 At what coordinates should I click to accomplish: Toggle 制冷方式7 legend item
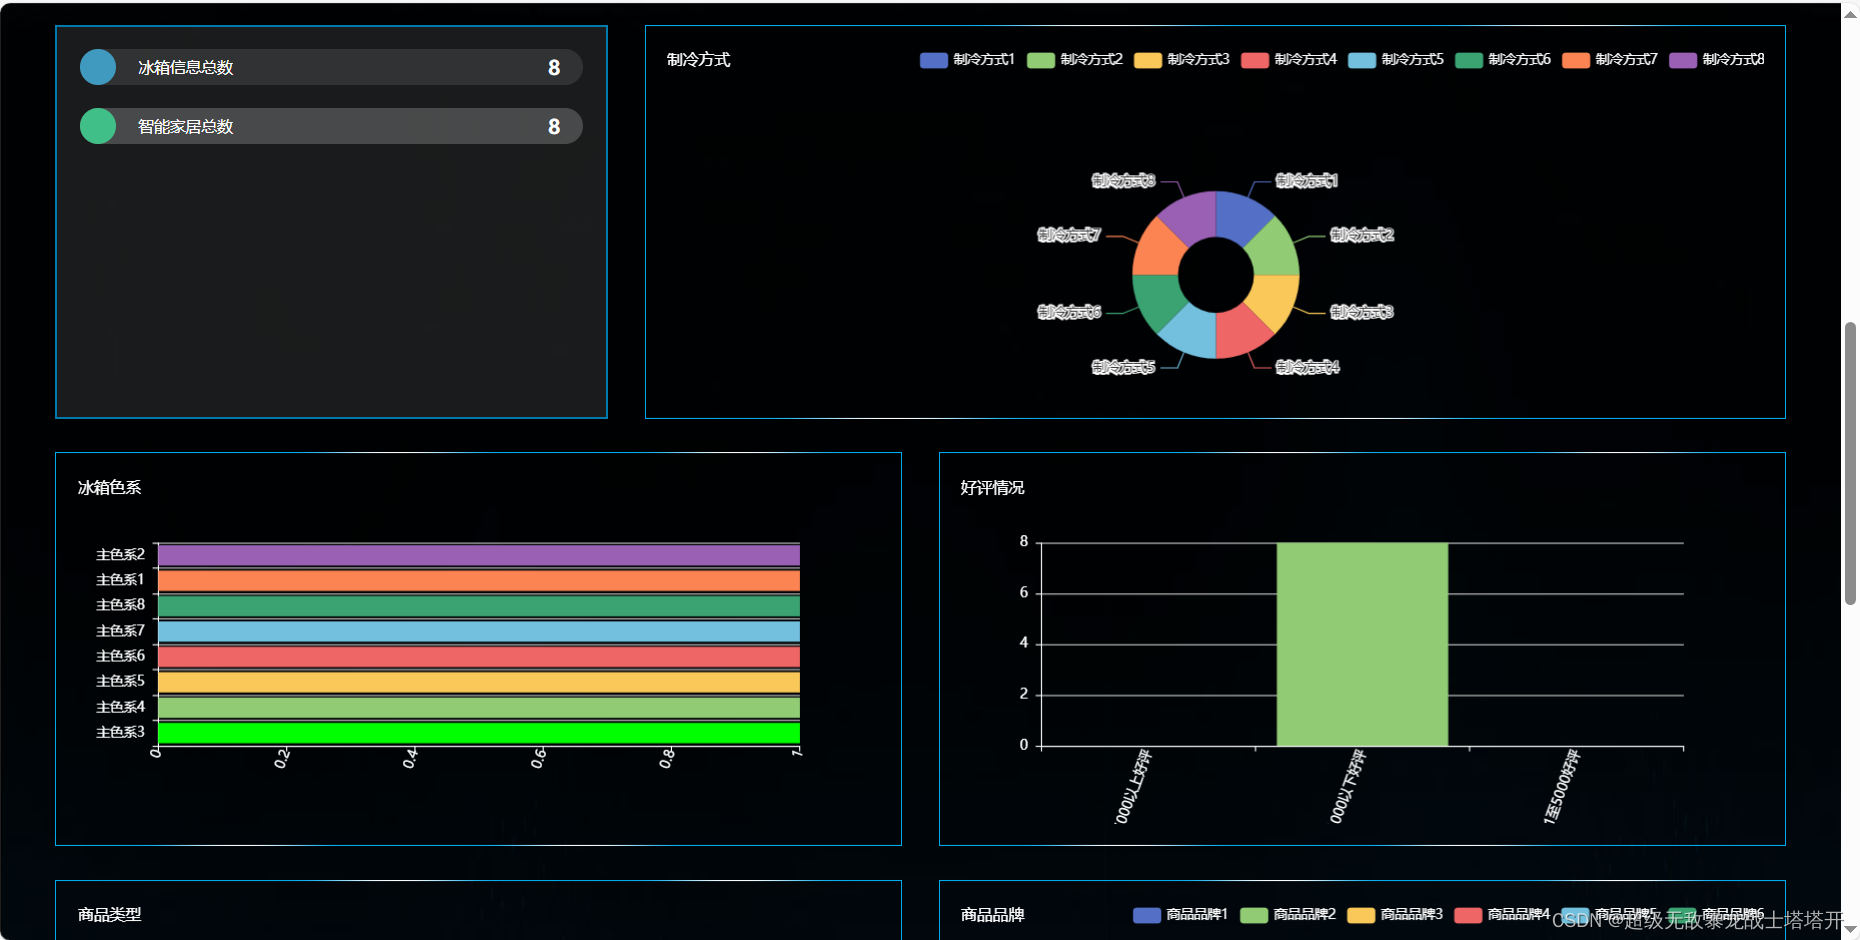tap(1610, 60)
